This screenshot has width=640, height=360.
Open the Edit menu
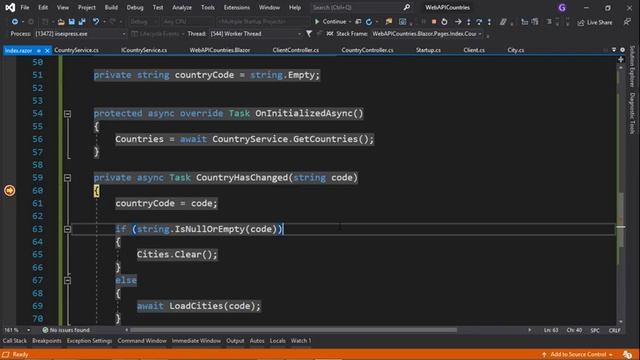[43, 7]
